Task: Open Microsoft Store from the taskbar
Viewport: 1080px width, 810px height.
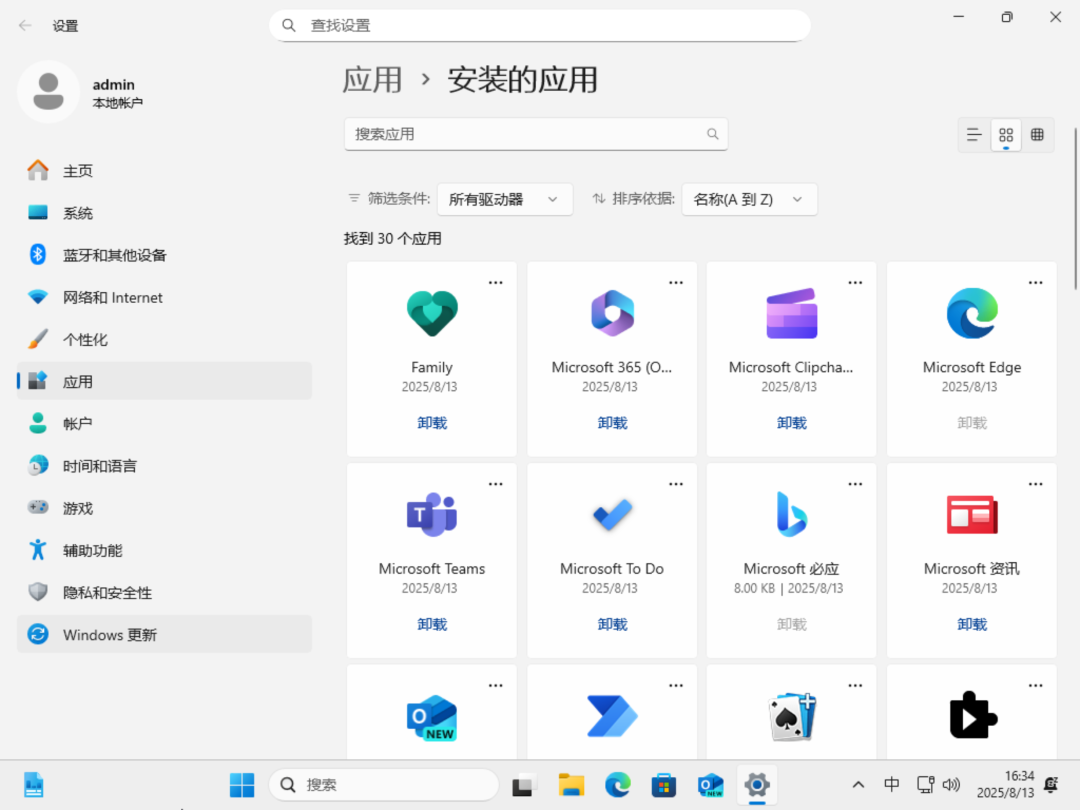Action: click(x=664, y=785)
